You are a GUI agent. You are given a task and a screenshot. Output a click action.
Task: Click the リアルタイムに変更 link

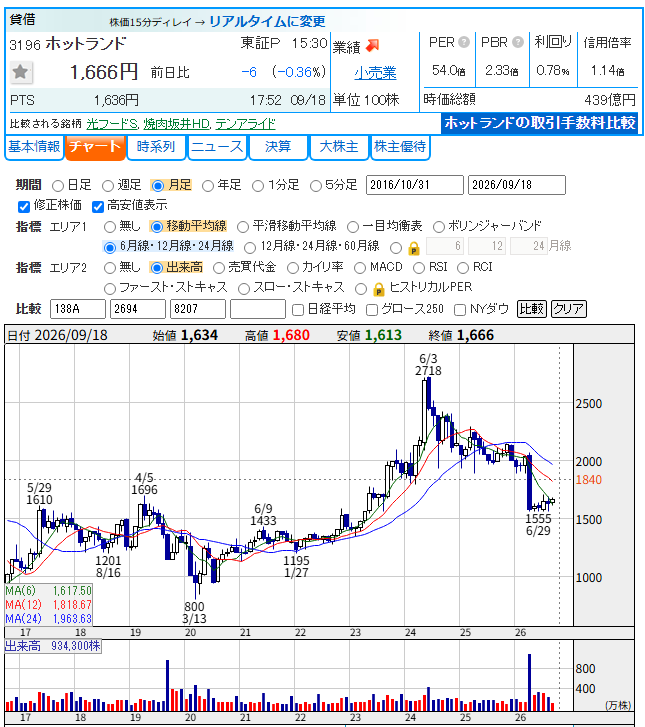coord(267,21)
